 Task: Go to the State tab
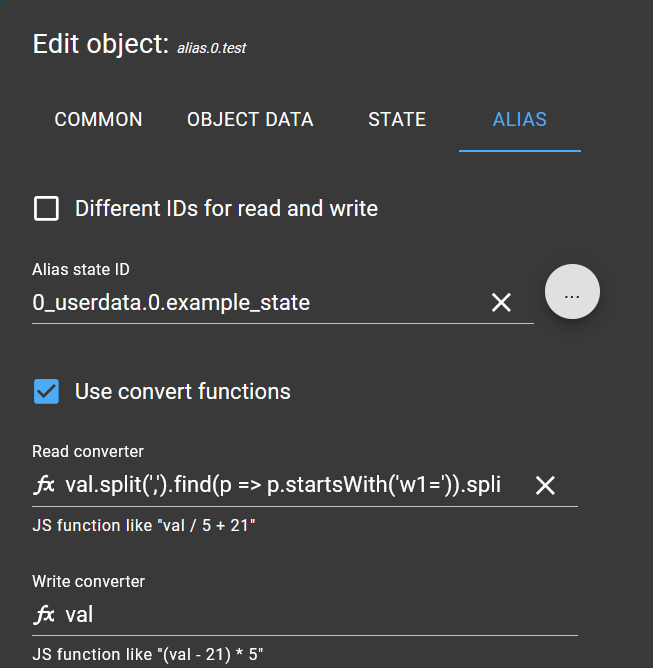(x=397, y=119)
